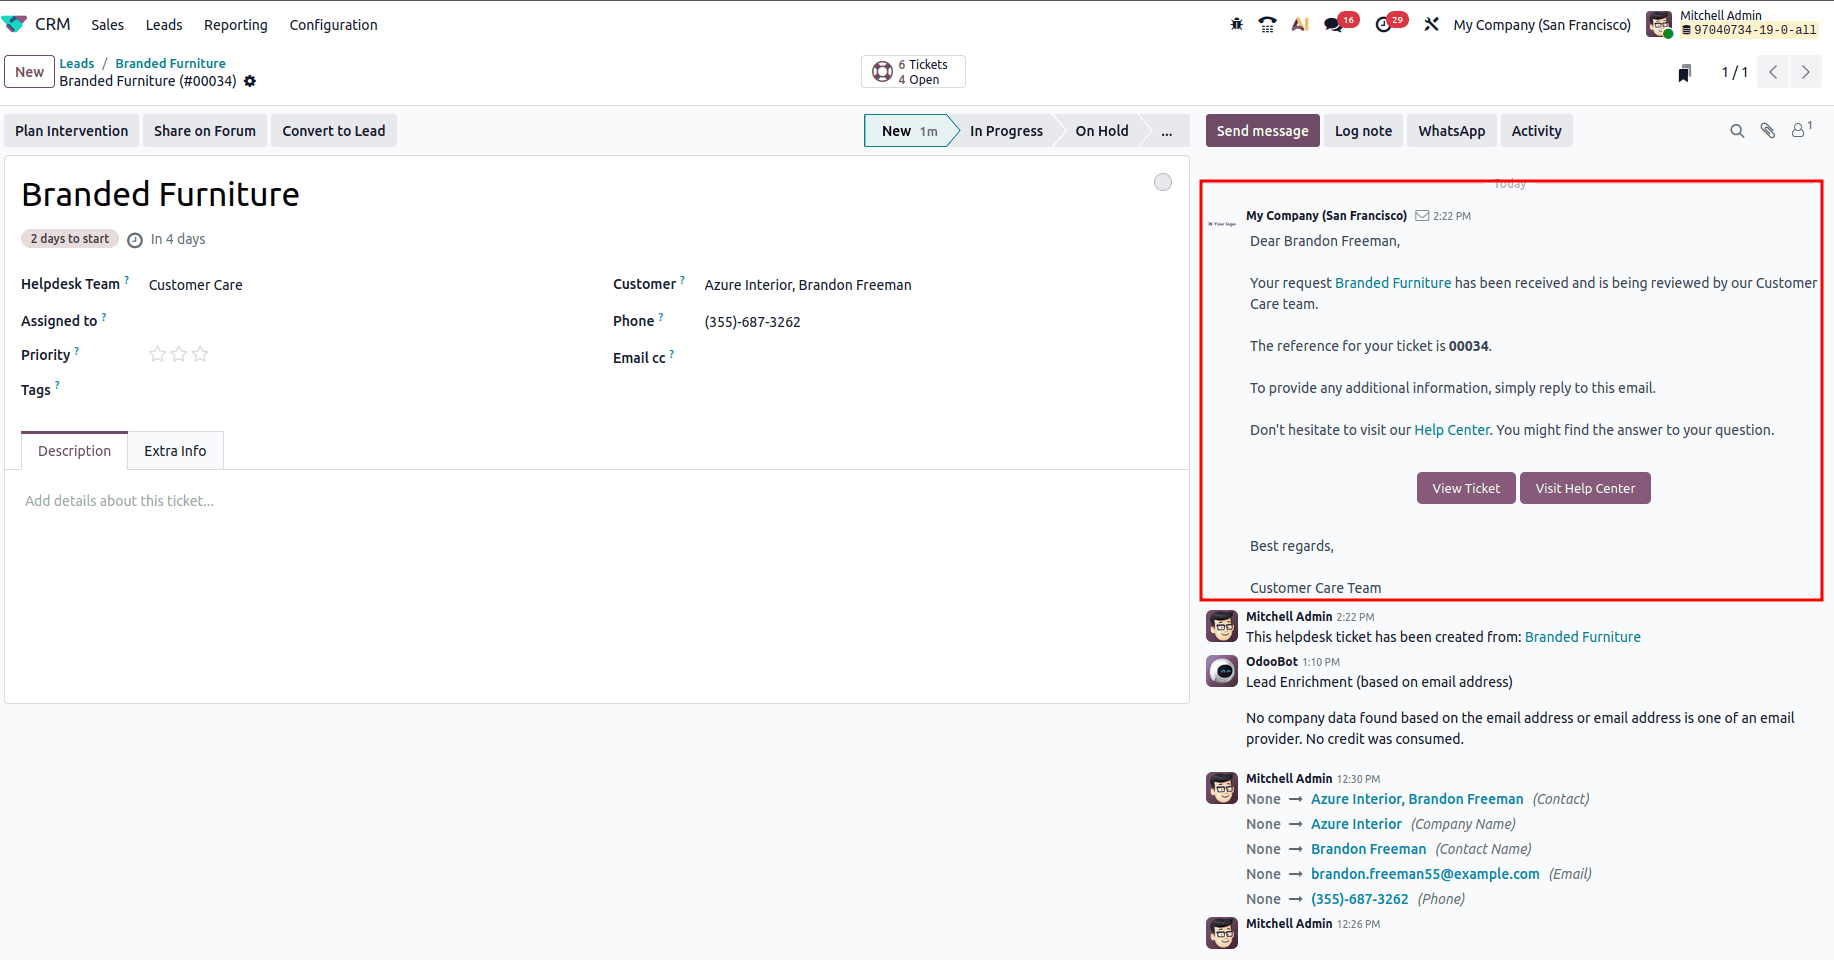
Task: Click the attach files paperclip icon
Action: coord(1768,130)
